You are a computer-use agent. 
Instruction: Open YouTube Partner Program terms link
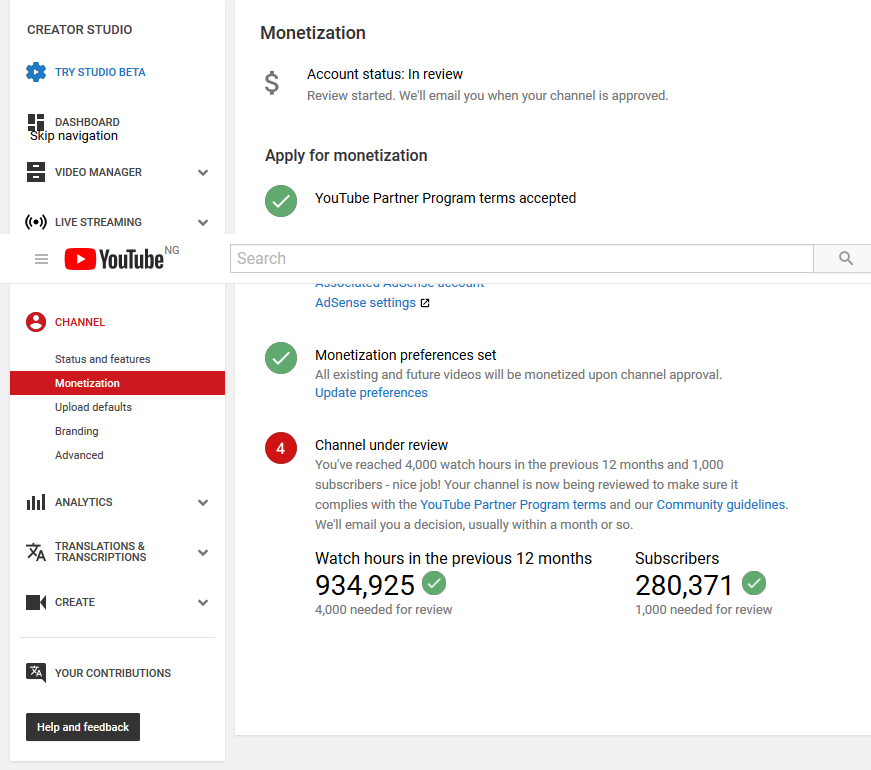click(x=513, y=504)
